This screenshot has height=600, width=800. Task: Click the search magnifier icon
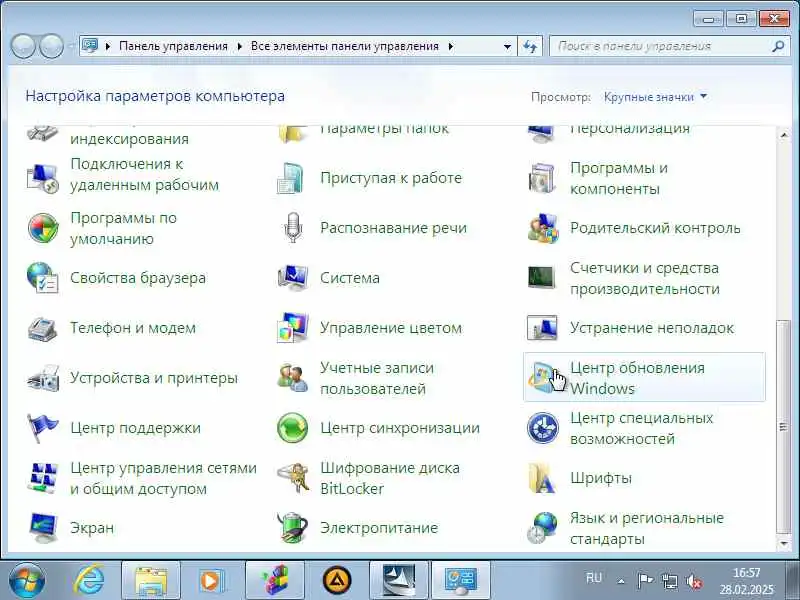click(778, 46)
